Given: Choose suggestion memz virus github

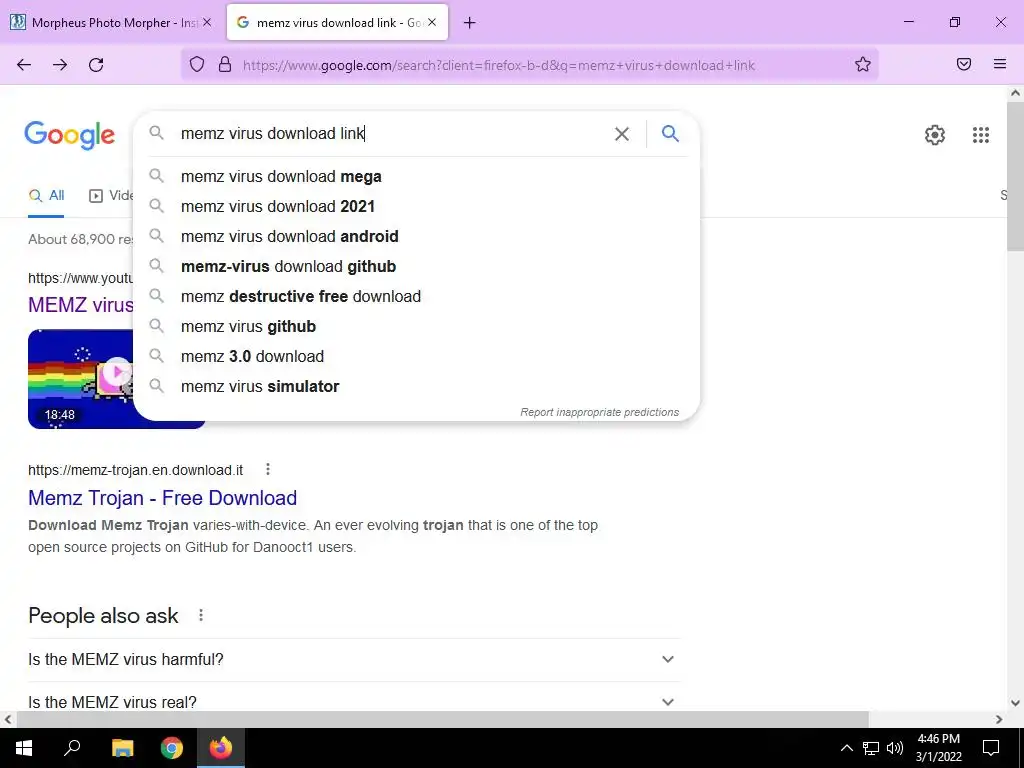Looking at the screenshot, I should coord(417,327).
